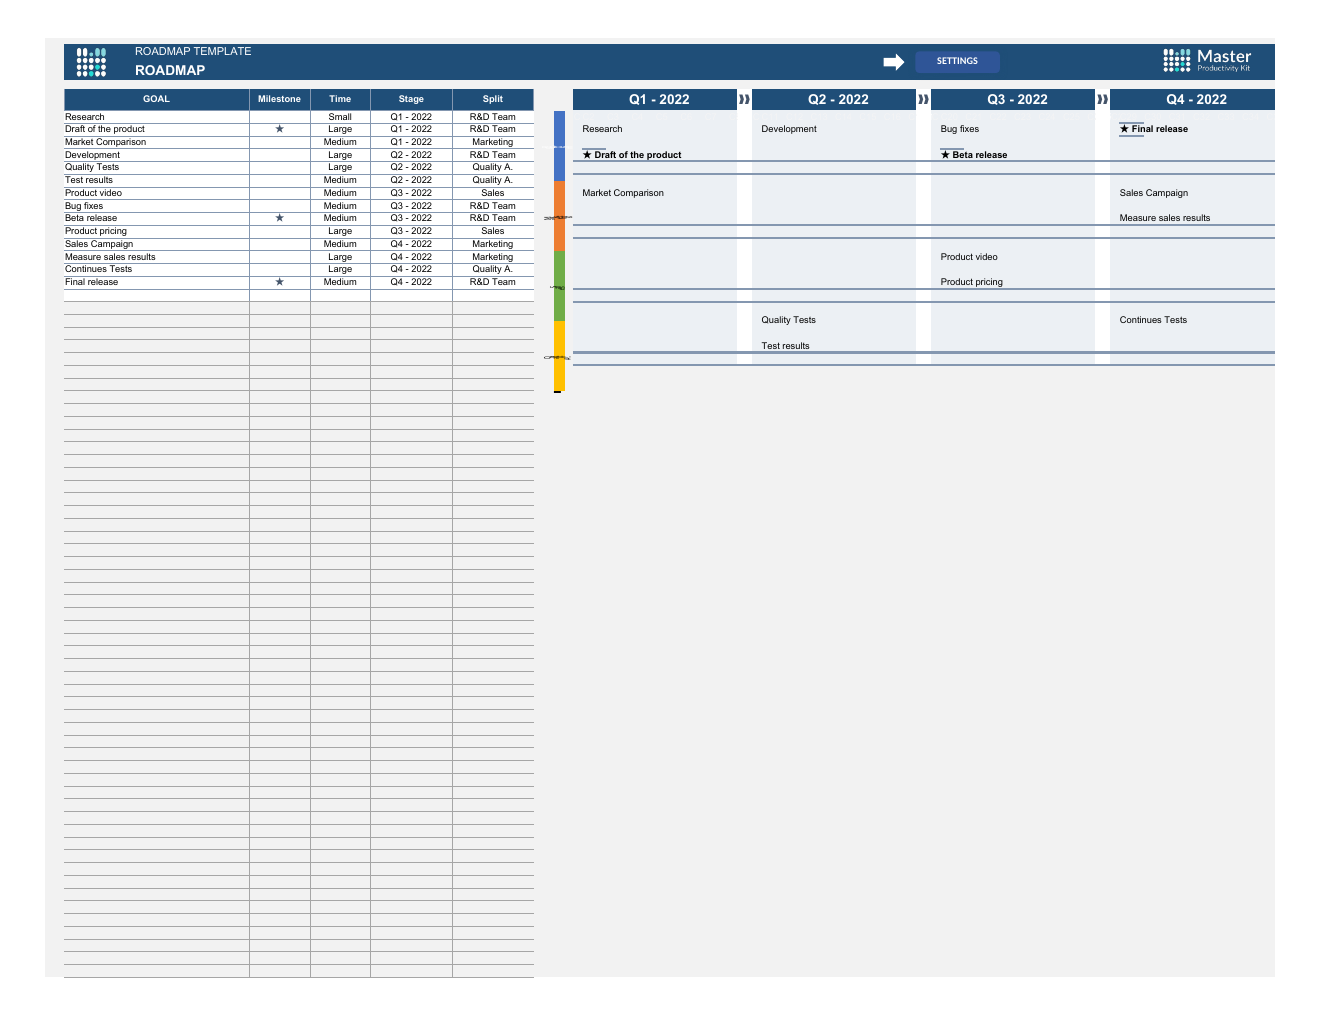Viewport: 1320px width, 1020px height.
Task: Click 'Measure sales results' goal in the table
Action: point(110,257)
